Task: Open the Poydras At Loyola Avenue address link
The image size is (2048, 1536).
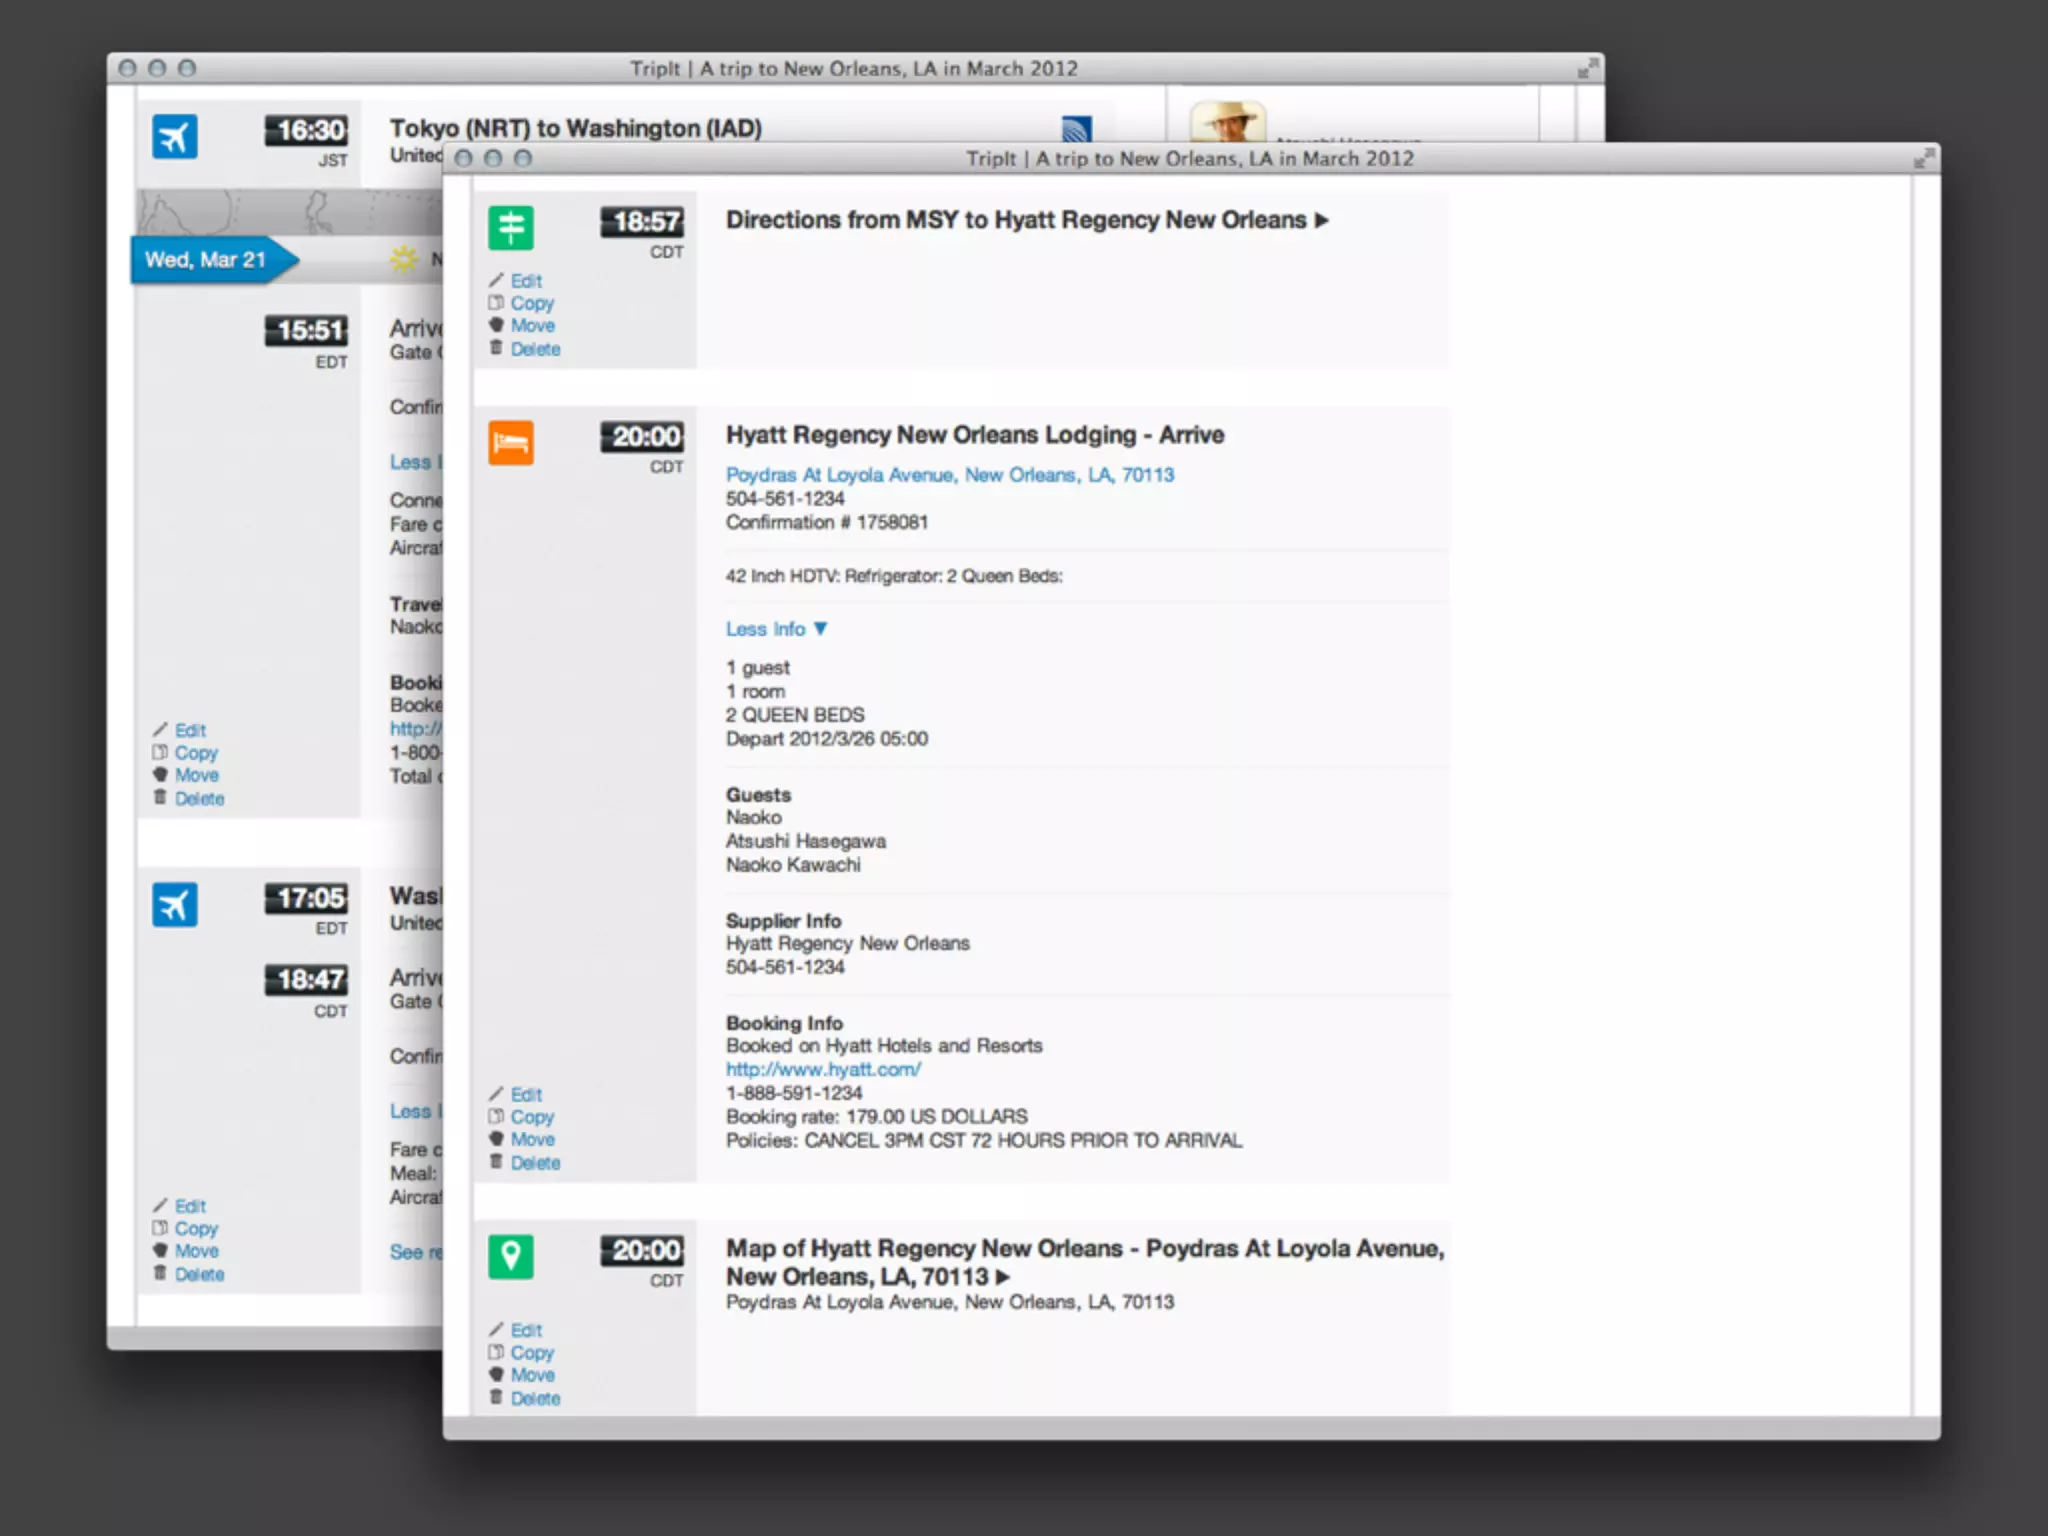Action: (949, 475)
